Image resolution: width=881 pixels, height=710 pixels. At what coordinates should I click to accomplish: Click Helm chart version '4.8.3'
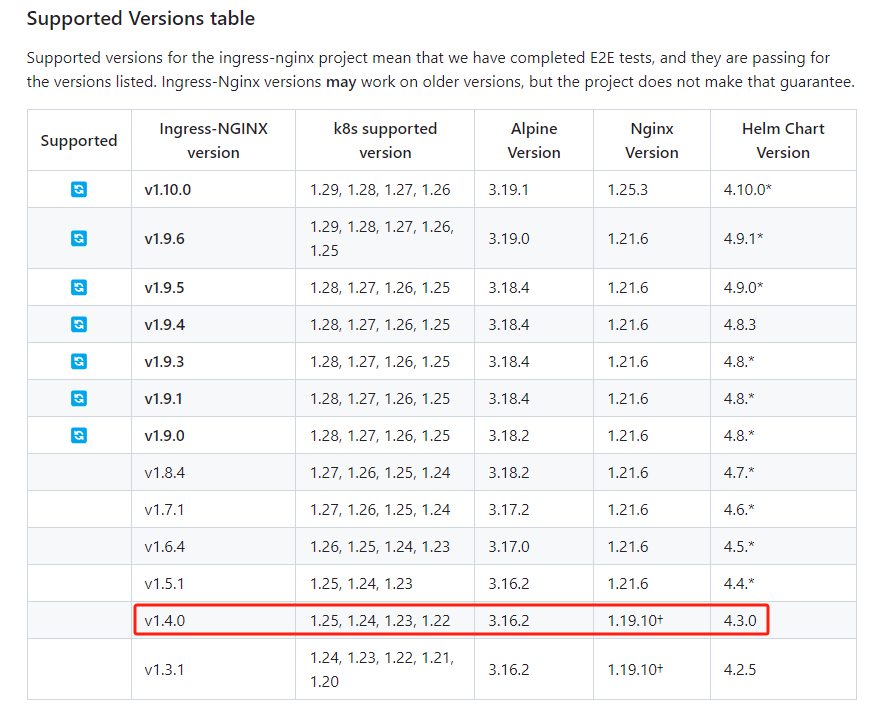[x=740, y=325]
